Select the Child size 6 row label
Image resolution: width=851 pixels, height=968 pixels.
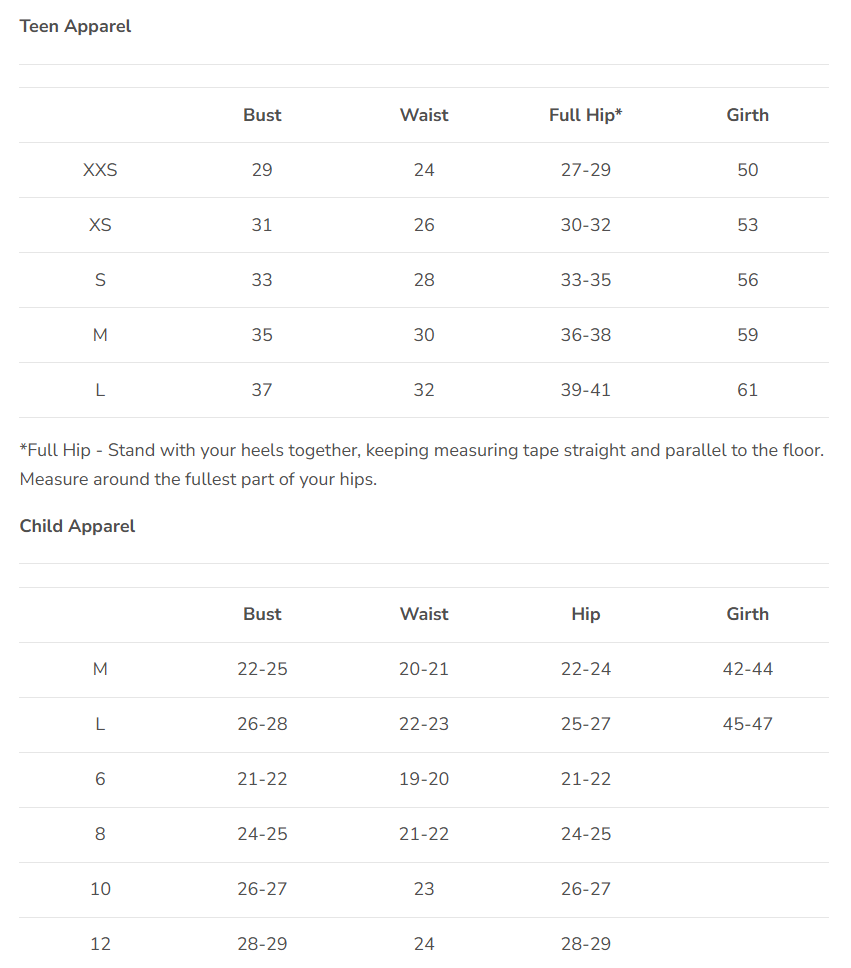click(100, 779)
